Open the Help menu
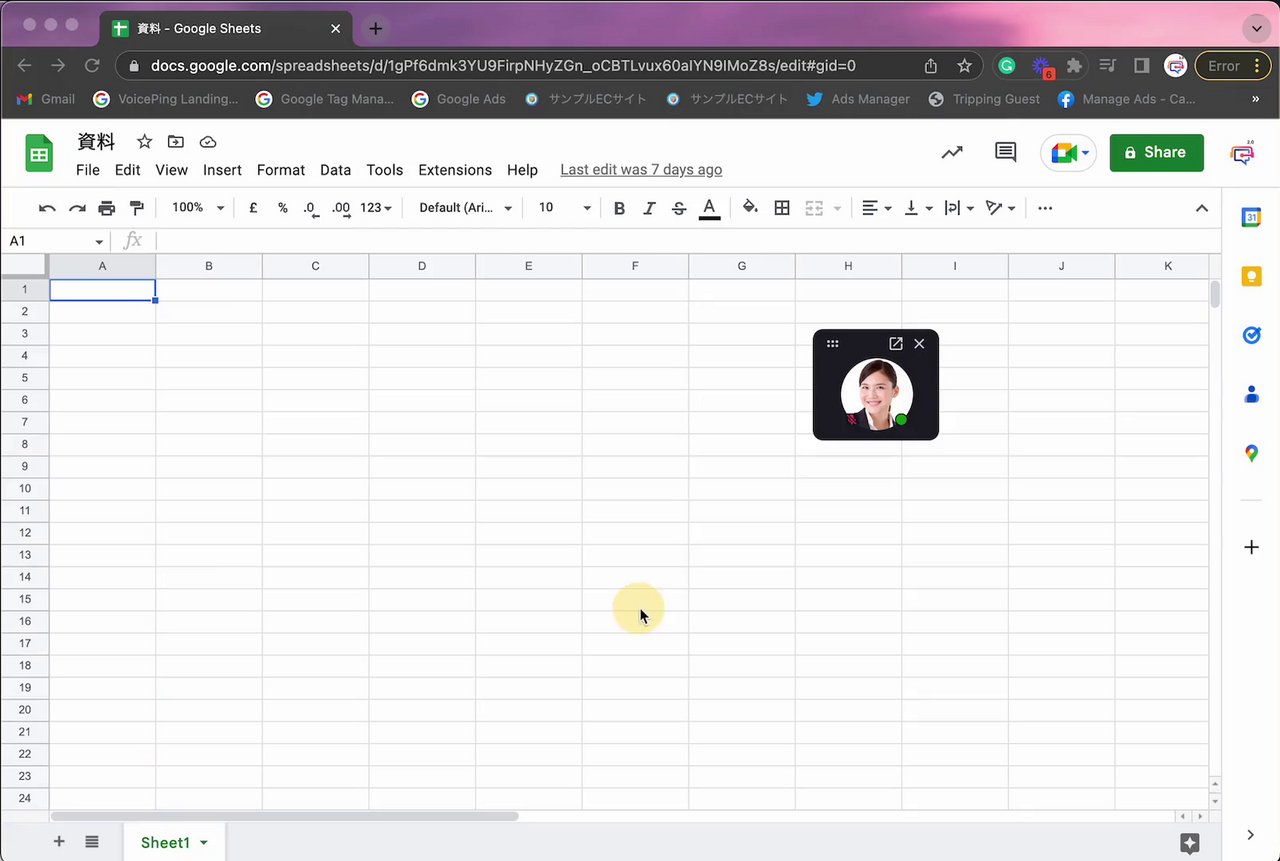The width and height of the screenshot is (1280, 861). [x=522, y=170]
